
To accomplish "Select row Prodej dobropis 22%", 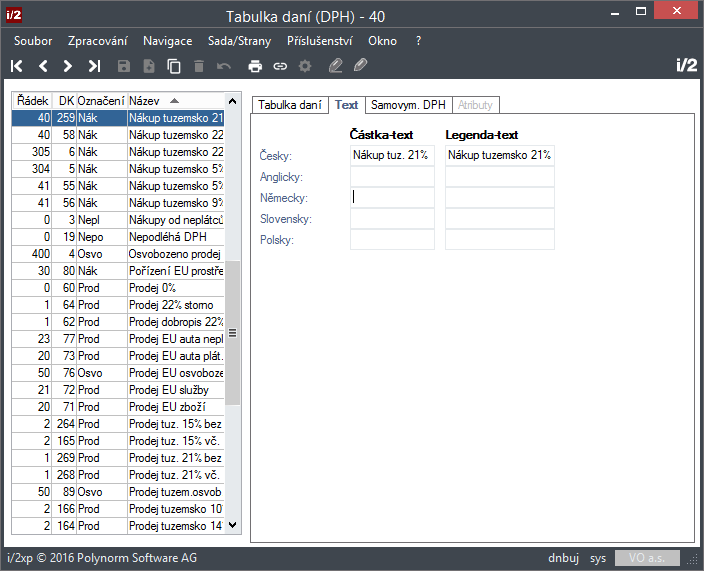I will [118, 322].
